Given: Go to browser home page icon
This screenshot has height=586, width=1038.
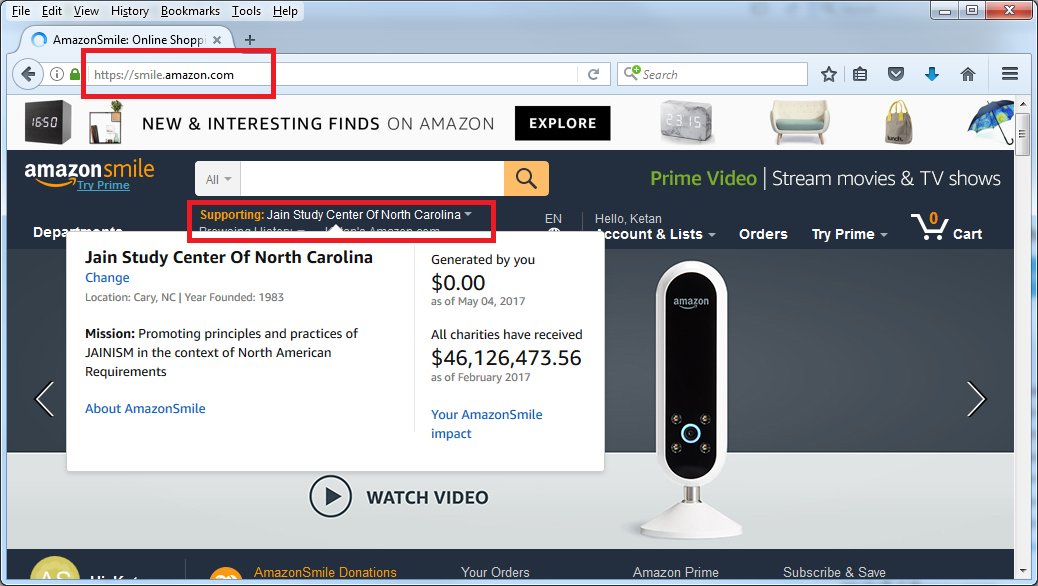Looking at the screenshot, I should 968,74.
